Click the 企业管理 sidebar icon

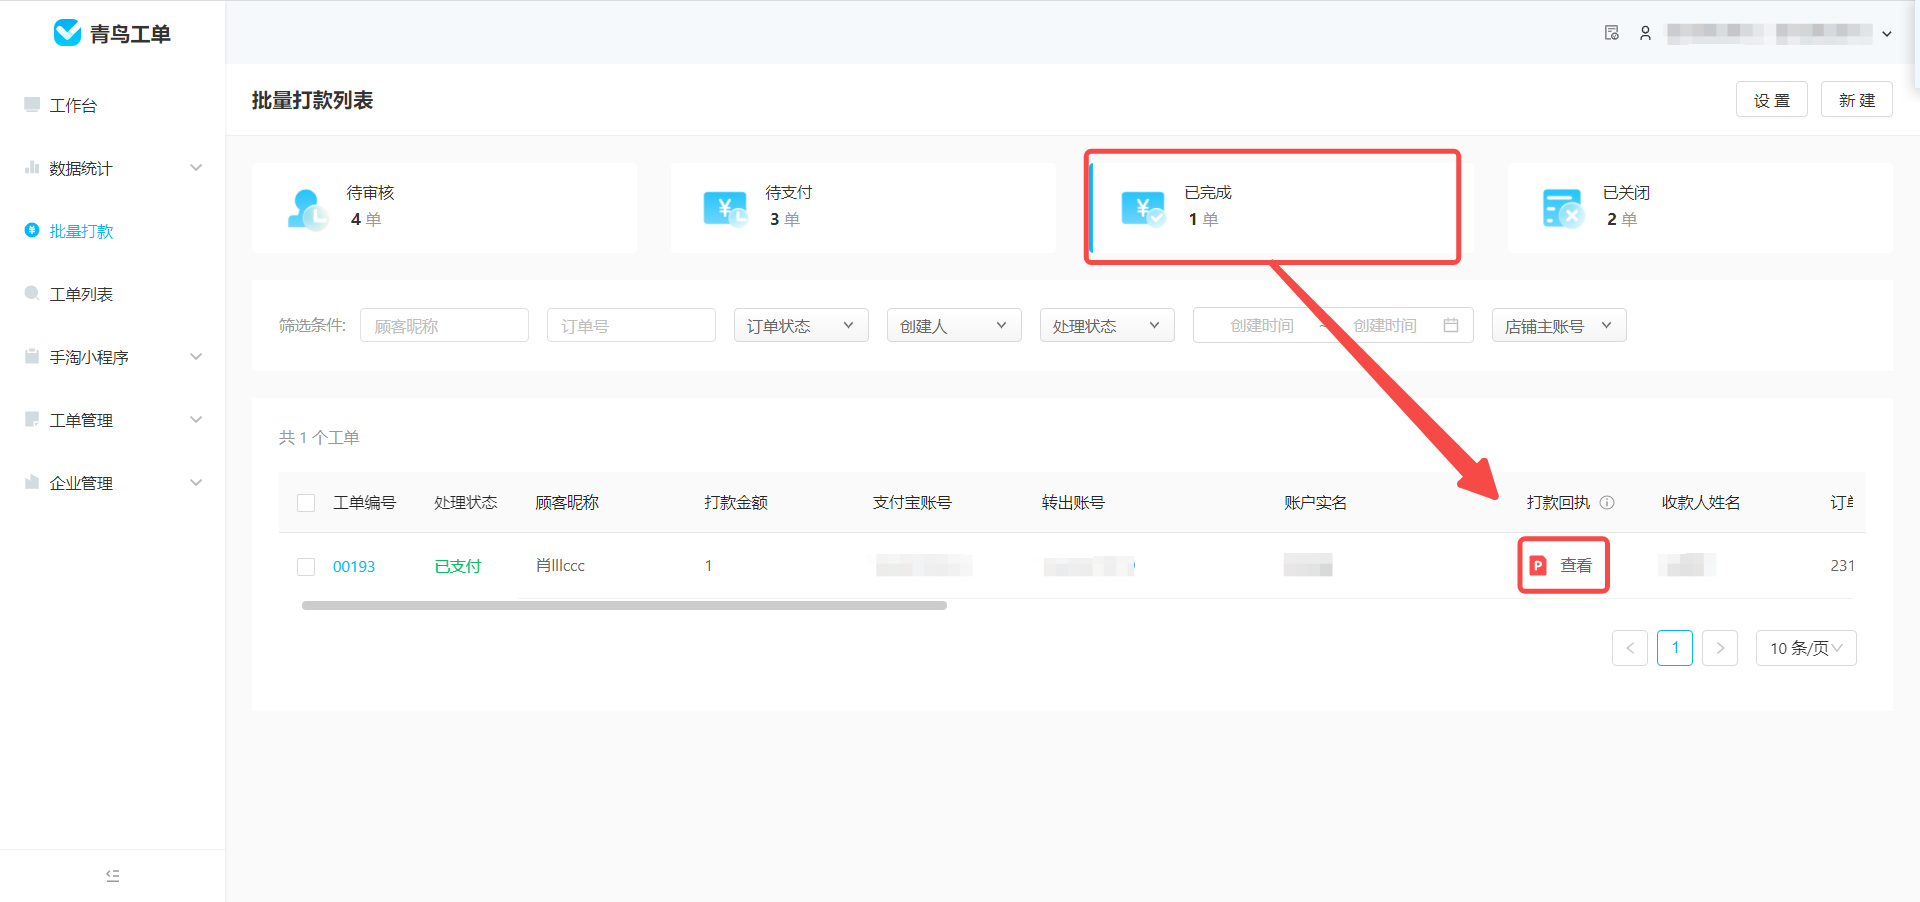[x=32, y=483]
